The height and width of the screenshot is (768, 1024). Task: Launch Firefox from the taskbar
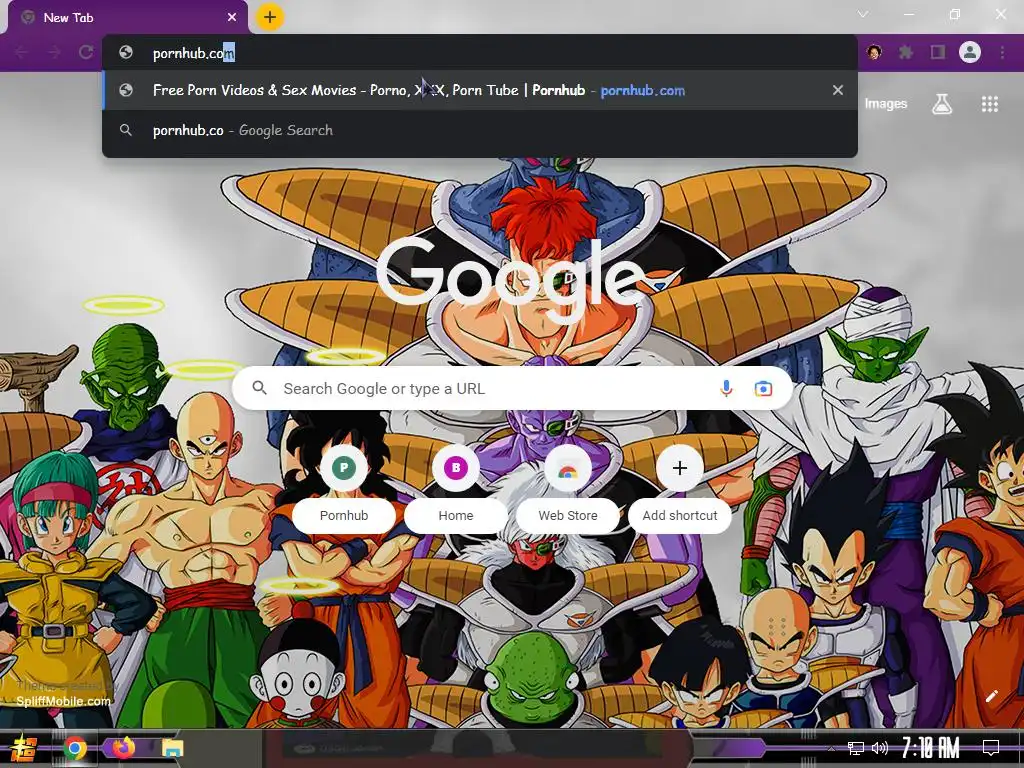(123, 747)
